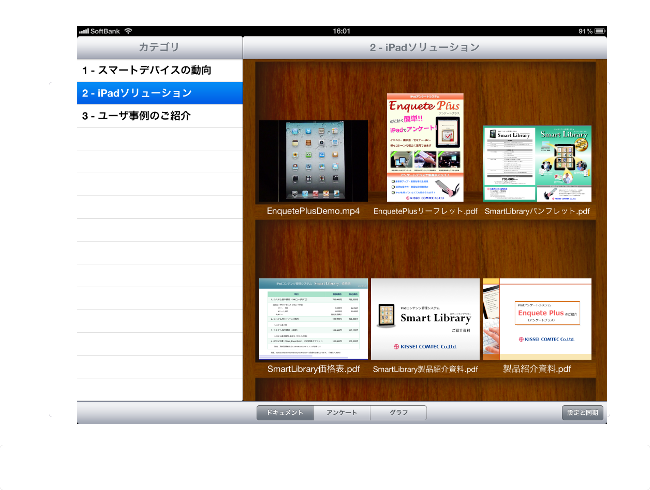Tap the Wi-Fi icon in status bar
This screenshot has width=650, height=490.
(x=129, y=31)
